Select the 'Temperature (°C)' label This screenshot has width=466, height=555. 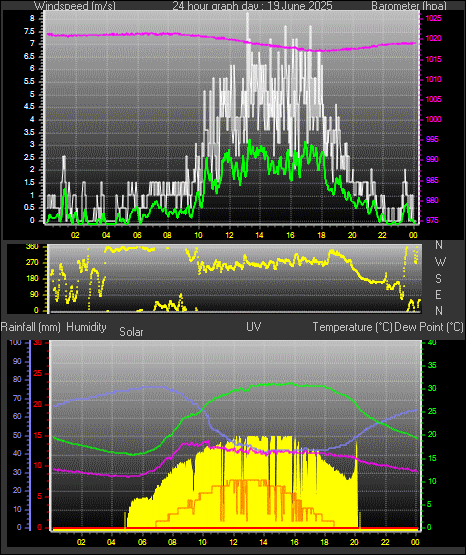tap(352, 327)
